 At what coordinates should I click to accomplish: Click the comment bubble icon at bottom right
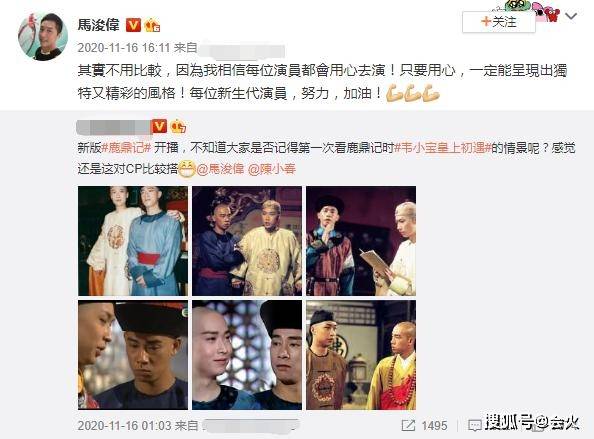[x=475, y=425]
